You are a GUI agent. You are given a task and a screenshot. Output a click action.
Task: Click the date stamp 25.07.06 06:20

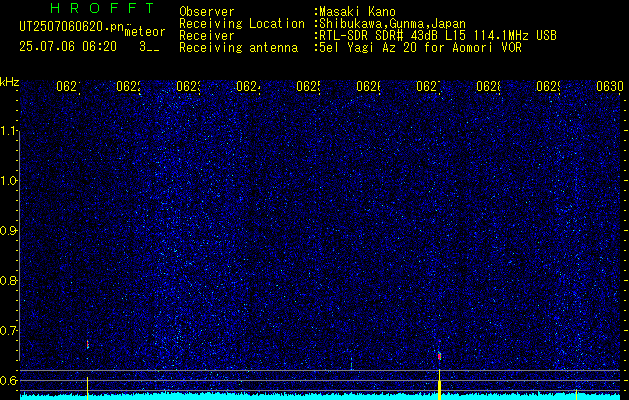[68, 47]
